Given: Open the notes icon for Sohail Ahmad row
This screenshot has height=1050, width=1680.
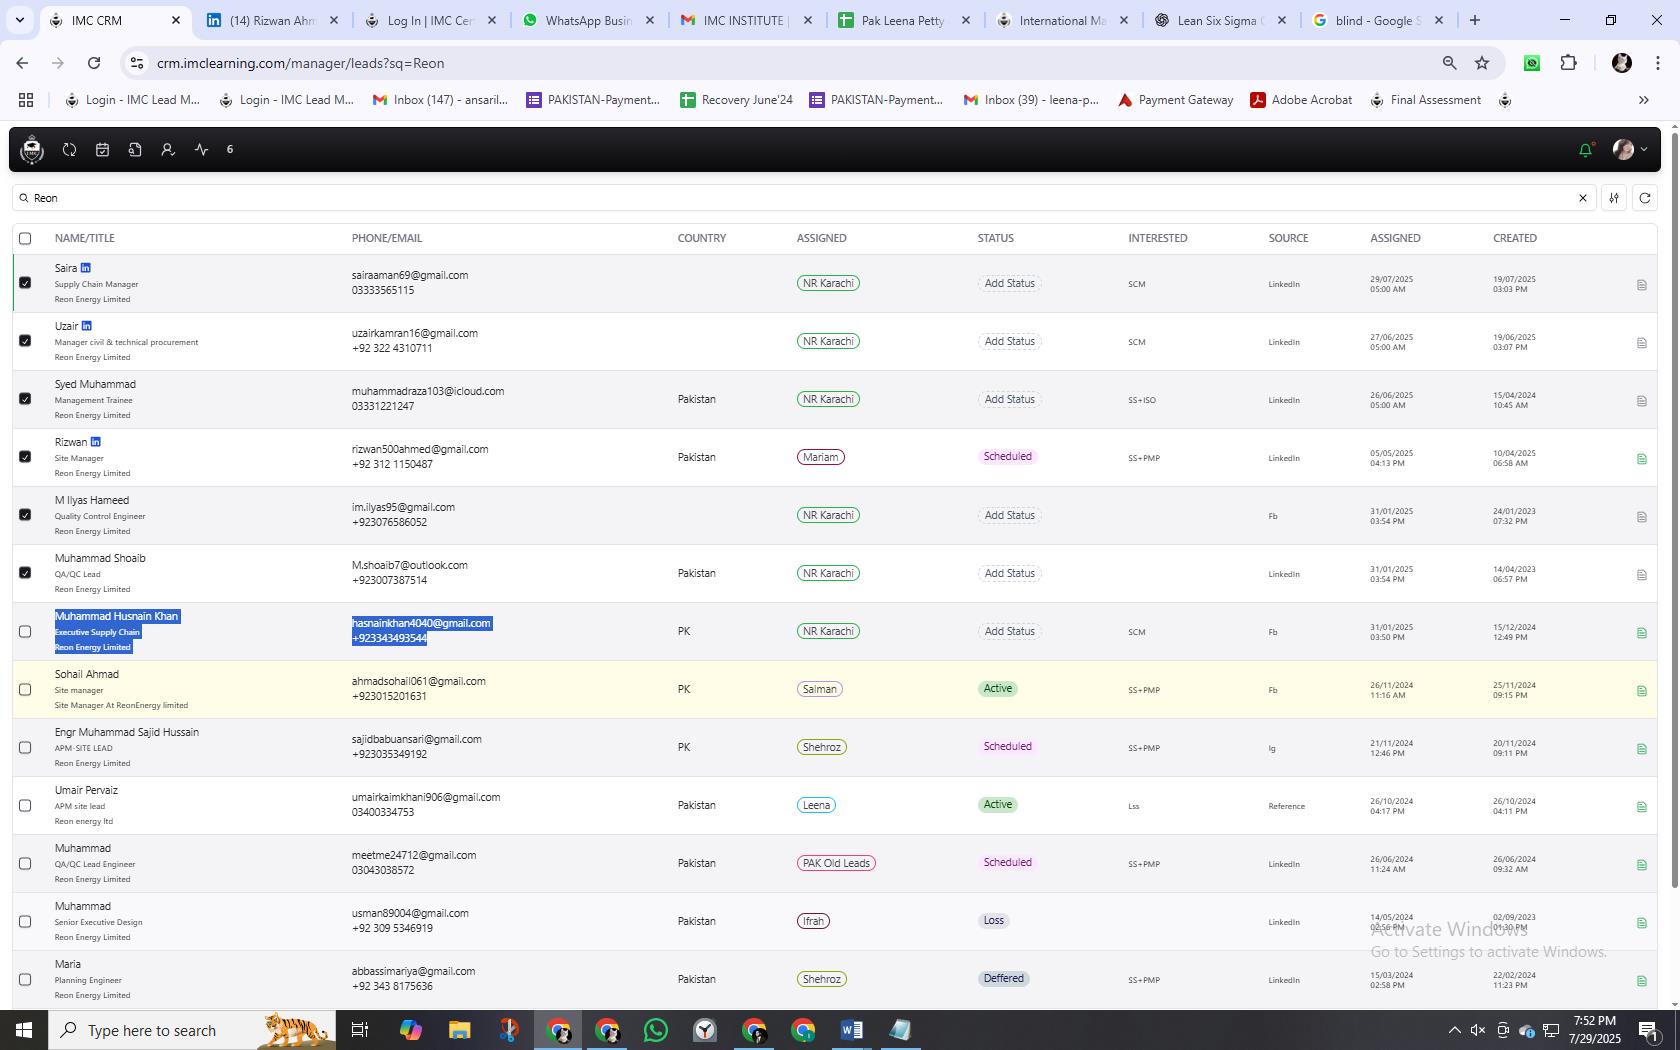Looking at the screenshot, I should pos(1642,691).
